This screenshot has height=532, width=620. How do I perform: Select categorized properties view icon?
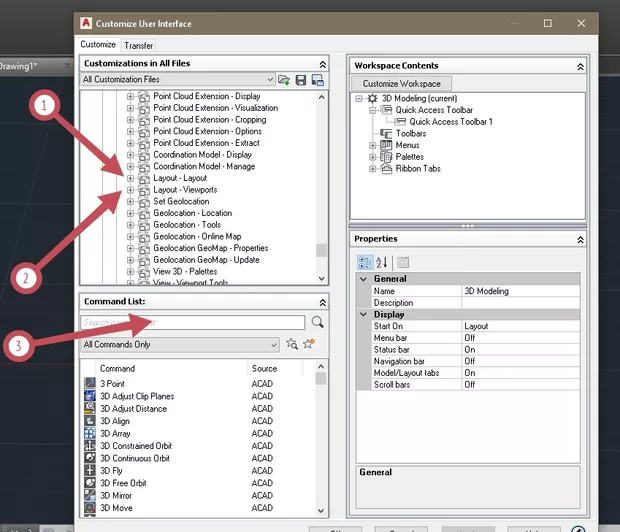(x=365, y=262)
